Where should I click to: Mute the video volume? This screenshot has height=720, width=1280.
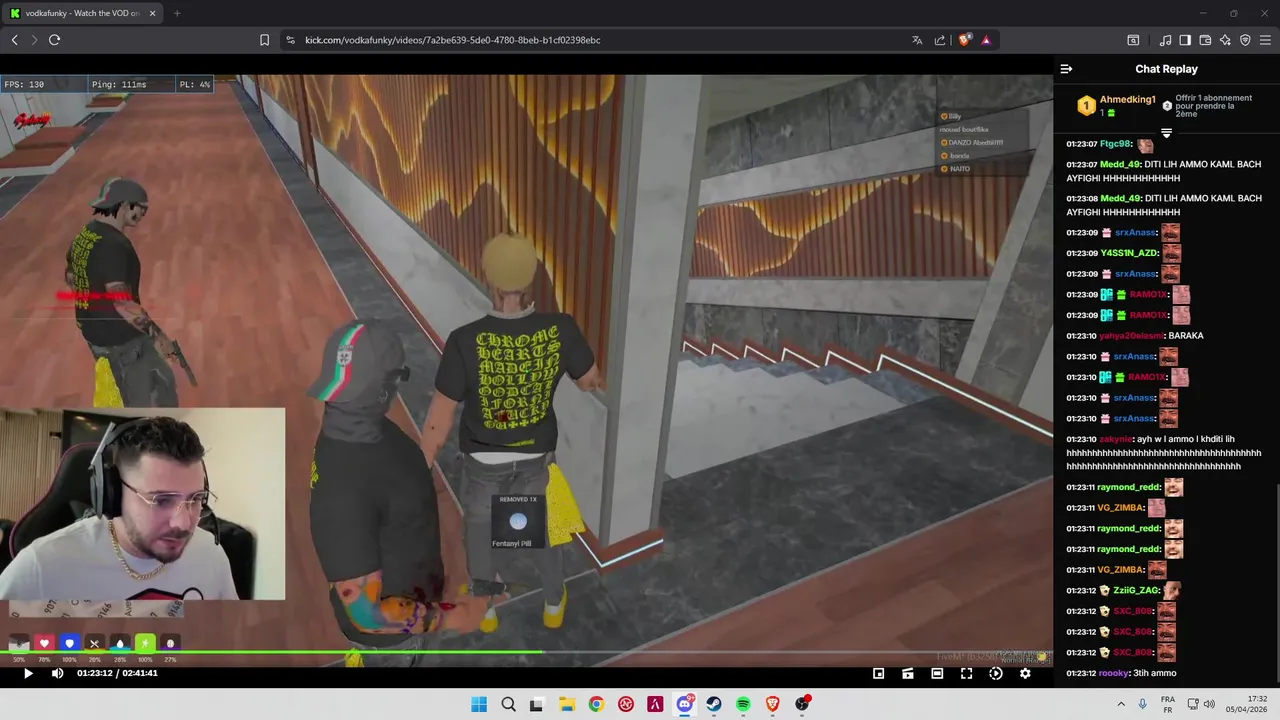[57, 673]
